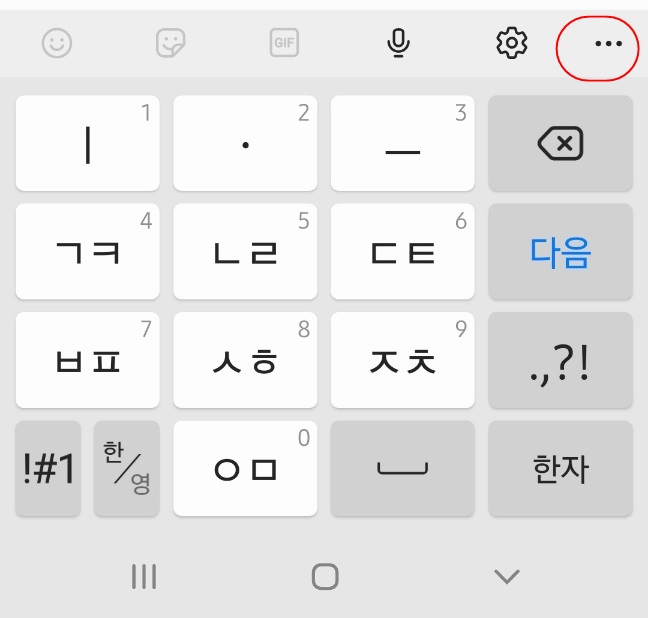Tap the ㅅㅎ key numbered 8
Screen dimensions: 648x618
tap(245, 360)
